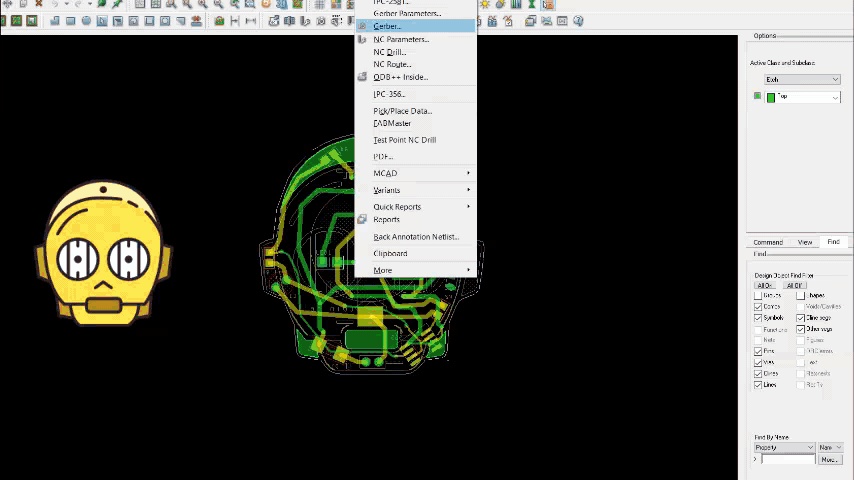Switch to the Find tab

(833, 242)
